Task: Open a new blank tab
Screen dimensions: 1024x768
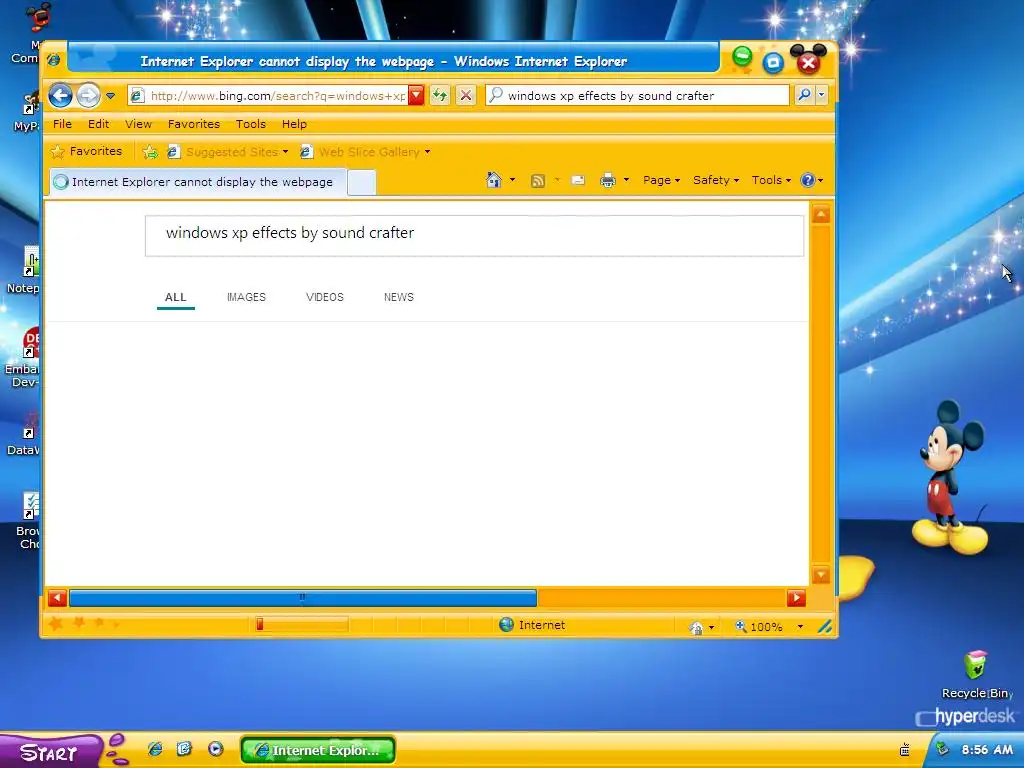Action: click(x=361, y=183)
